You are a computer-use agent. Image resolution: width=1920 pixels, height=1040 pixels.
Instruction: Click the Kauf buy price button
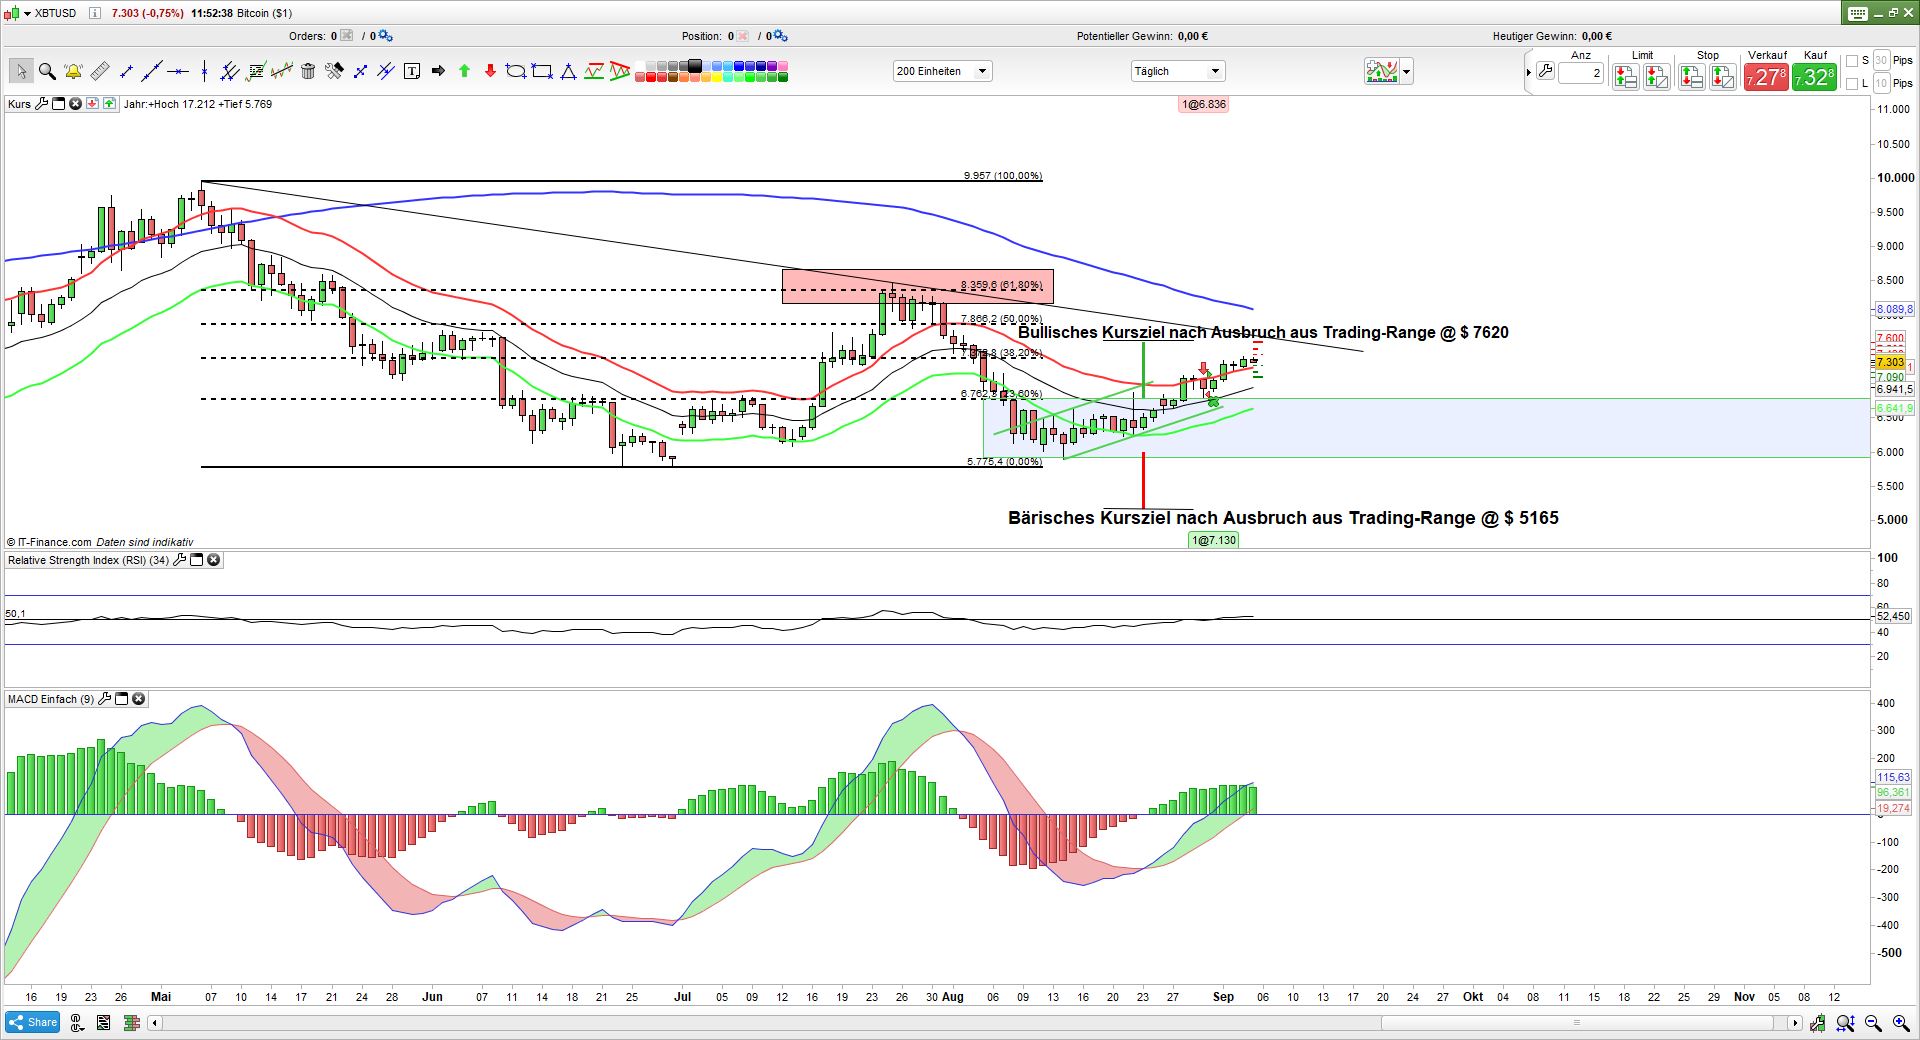coord(1814,77)
